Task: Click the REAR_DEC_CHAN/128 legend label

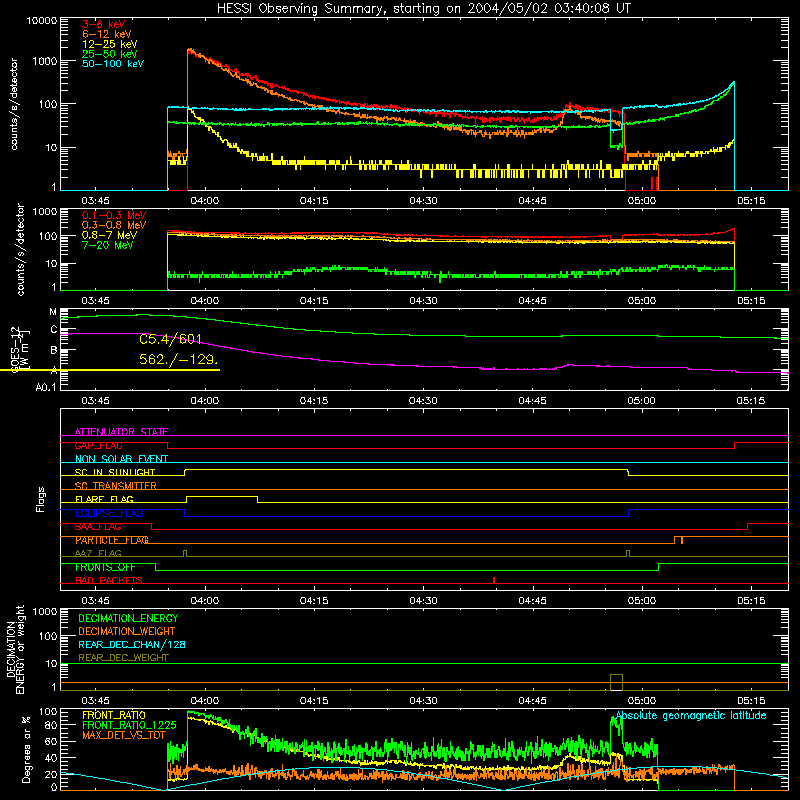Action: coord(132,644)
